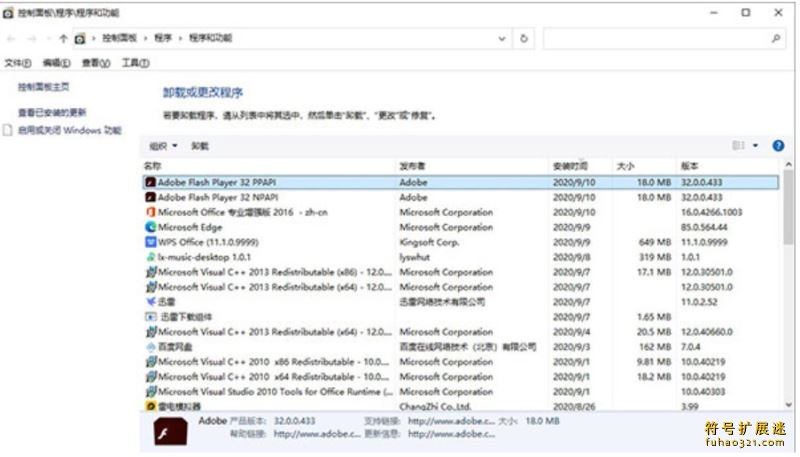Click the large Flash icon in details pane

pyautogui.click(x=170, y=431)
